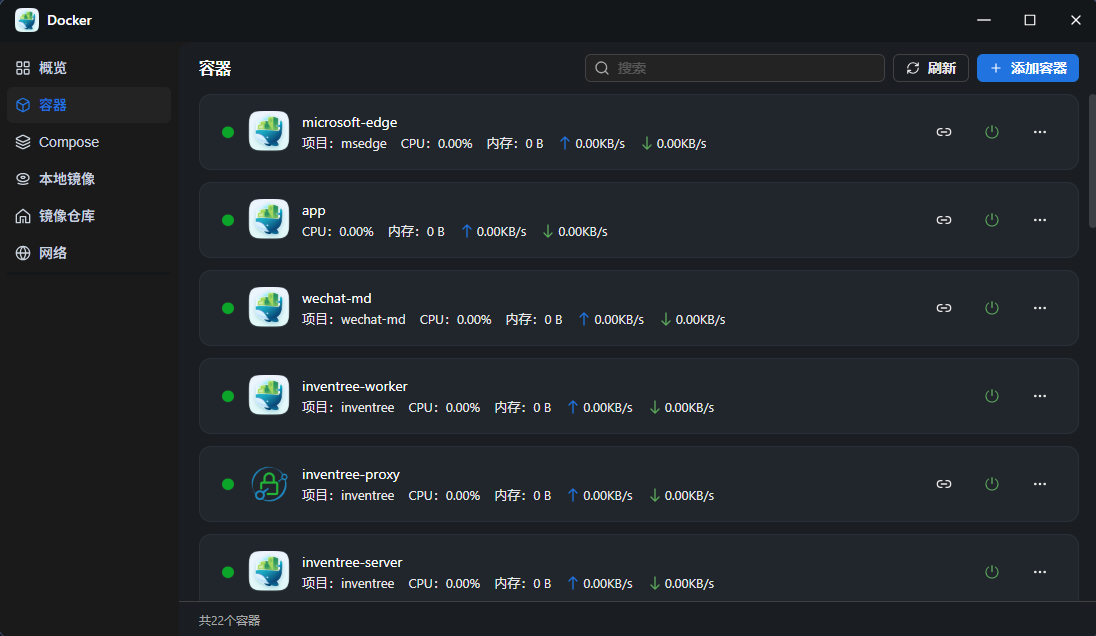Click microsoft-edge download speed arrow
The height and width of the screenshot is (636, 1096).
click(x=647, y=143)
